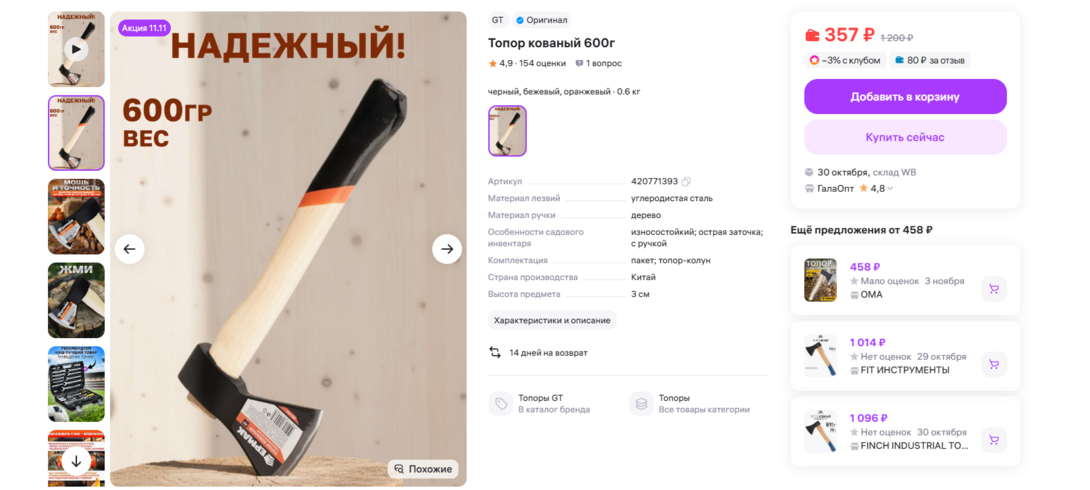Copy the article number 420771393
Image resolution: width=1090 pixels, height=490 pixels.
coord(686,181)
